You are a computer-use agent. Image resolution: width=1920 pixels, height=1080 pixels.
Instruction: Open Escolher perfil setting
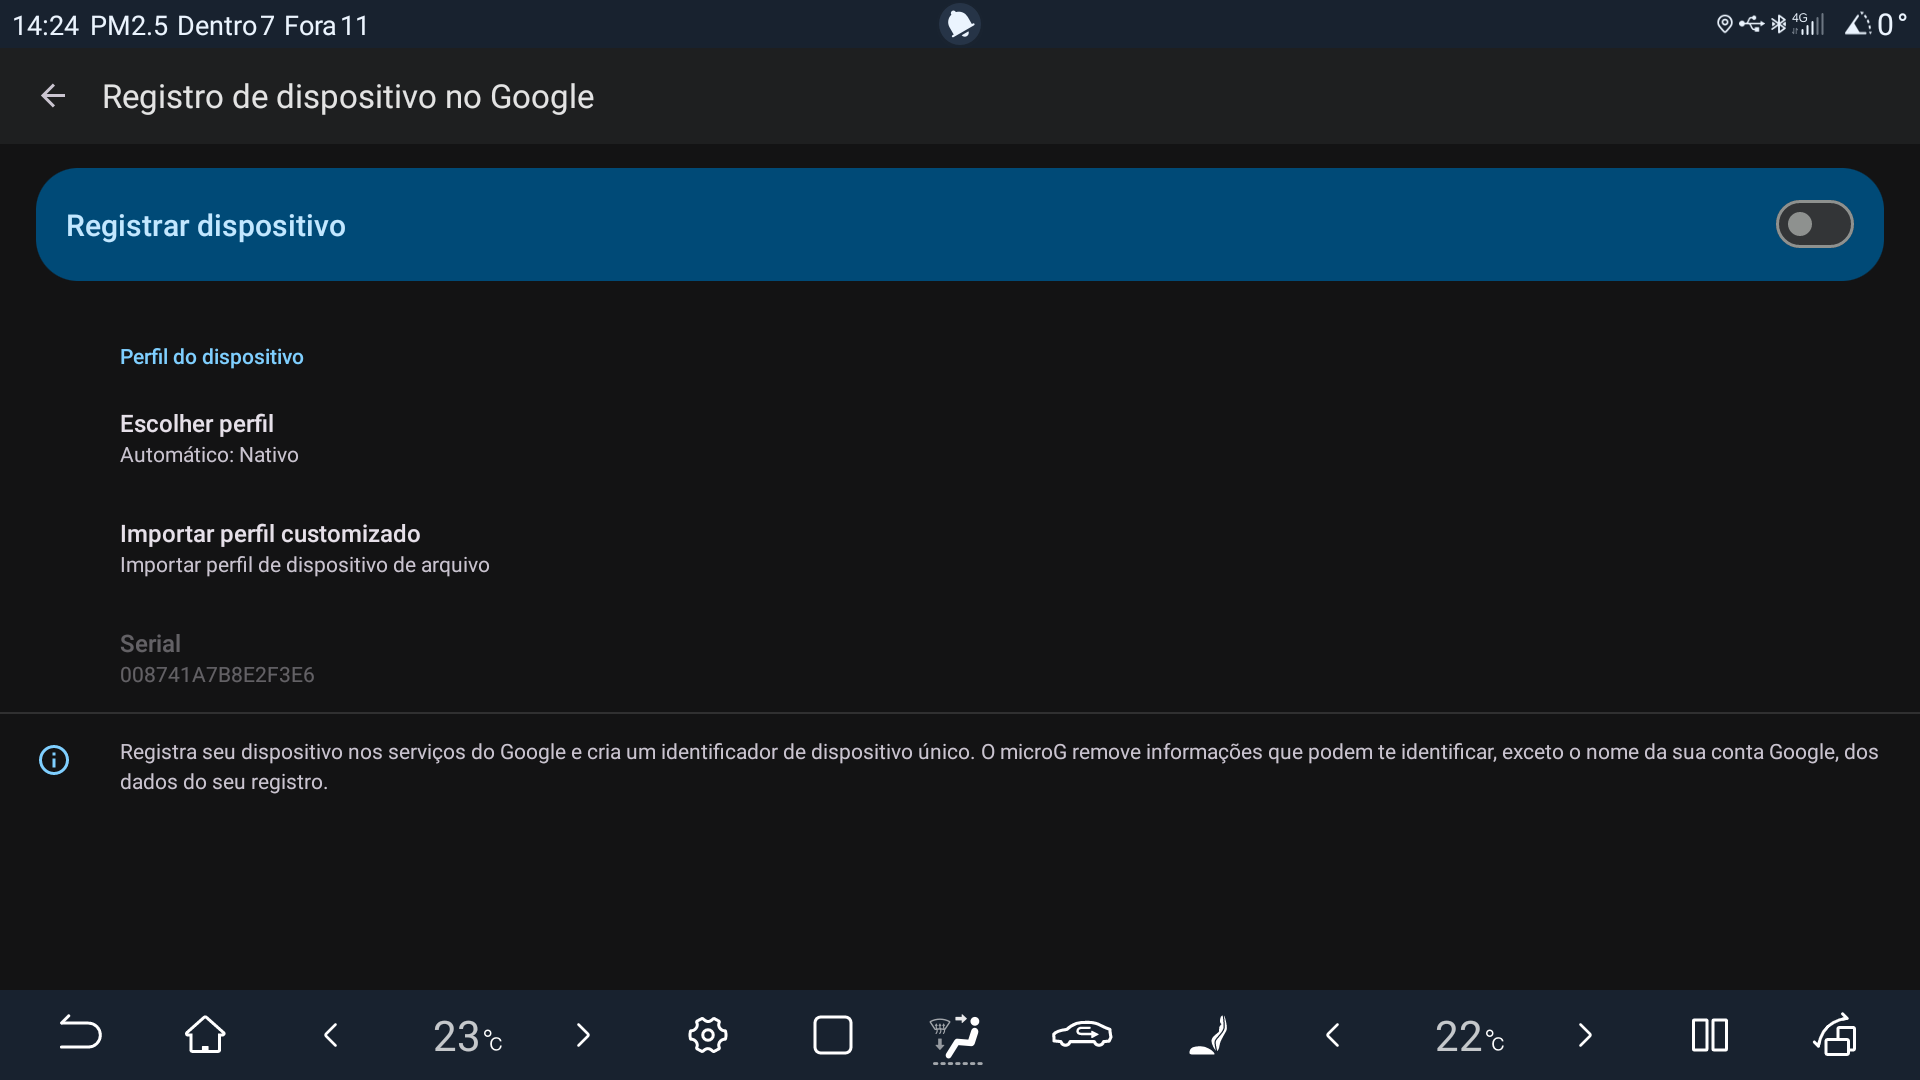pyautogui.click(x=960, y=438)
